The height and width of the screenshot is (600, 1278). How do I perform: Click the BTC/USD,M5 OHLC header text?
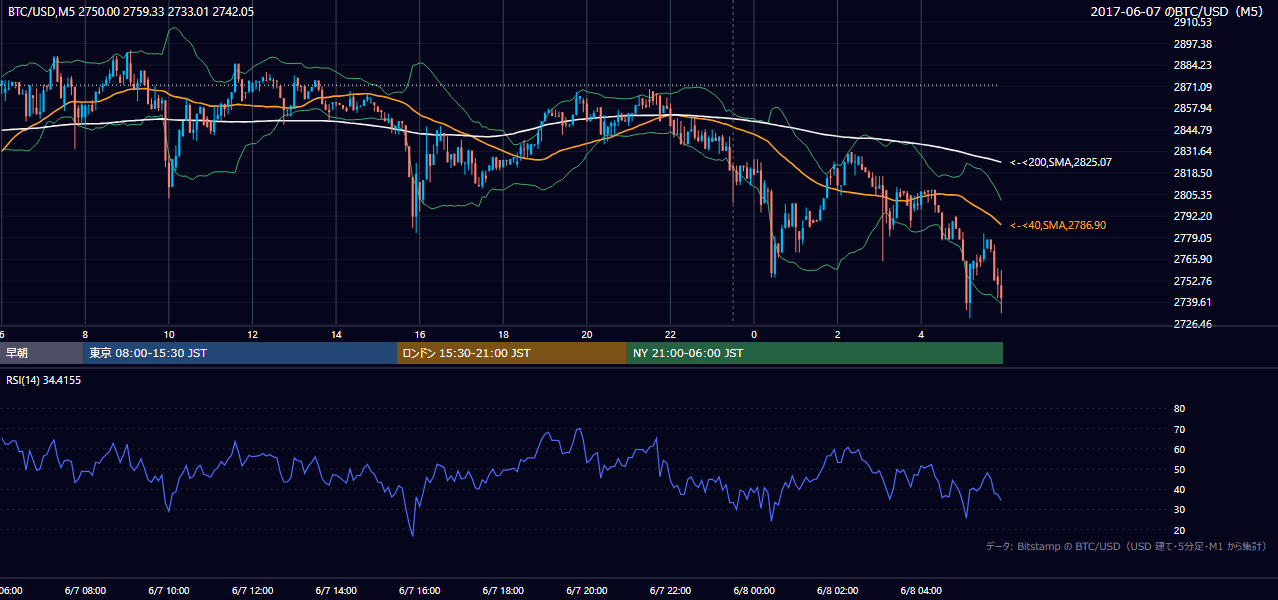[131, 12]
